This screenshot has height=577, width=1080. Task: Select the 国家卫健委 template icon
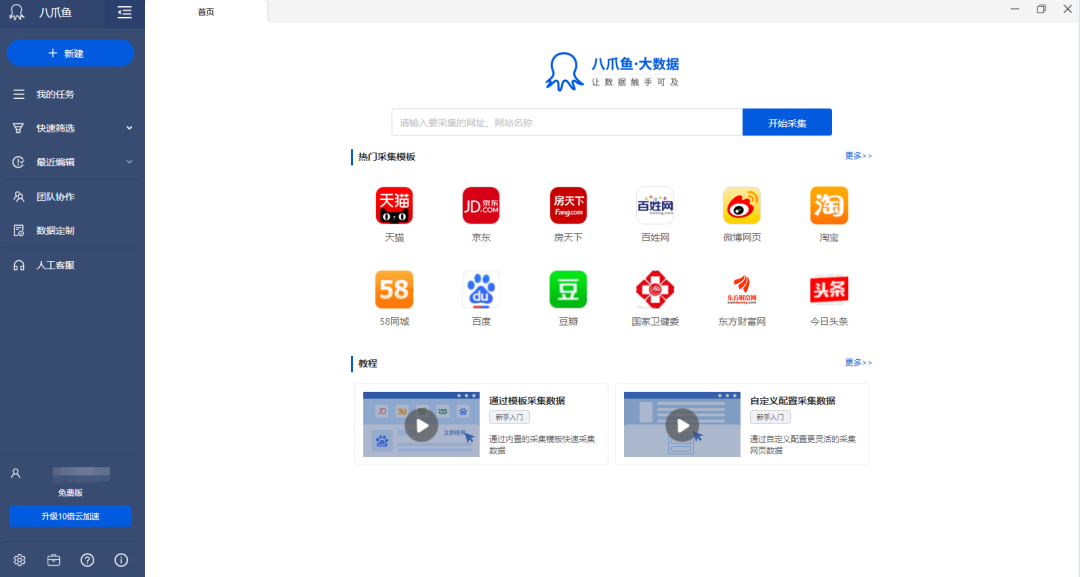[655, 289]
